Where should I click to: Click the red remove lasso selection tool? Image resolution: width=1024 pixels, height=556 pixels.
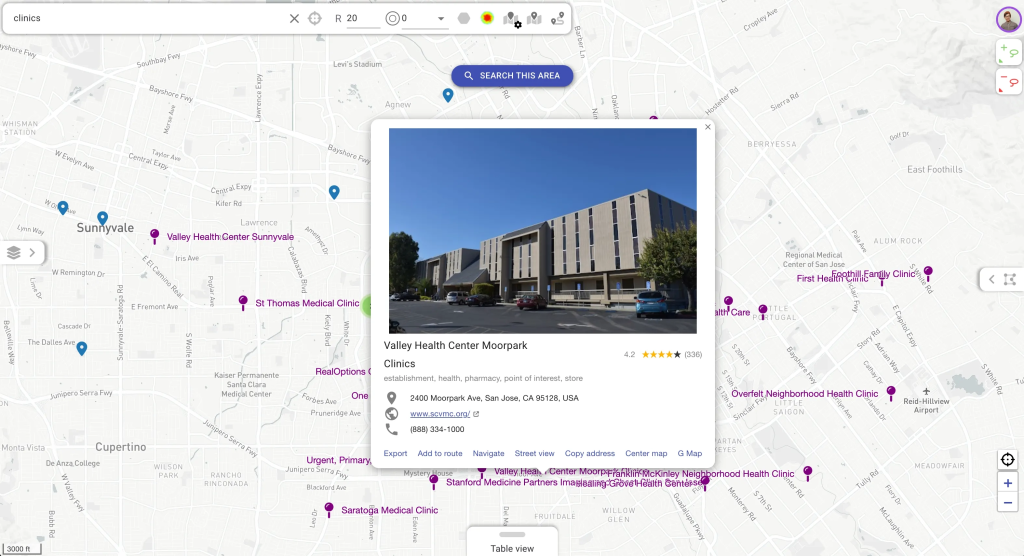[1008, 82]
